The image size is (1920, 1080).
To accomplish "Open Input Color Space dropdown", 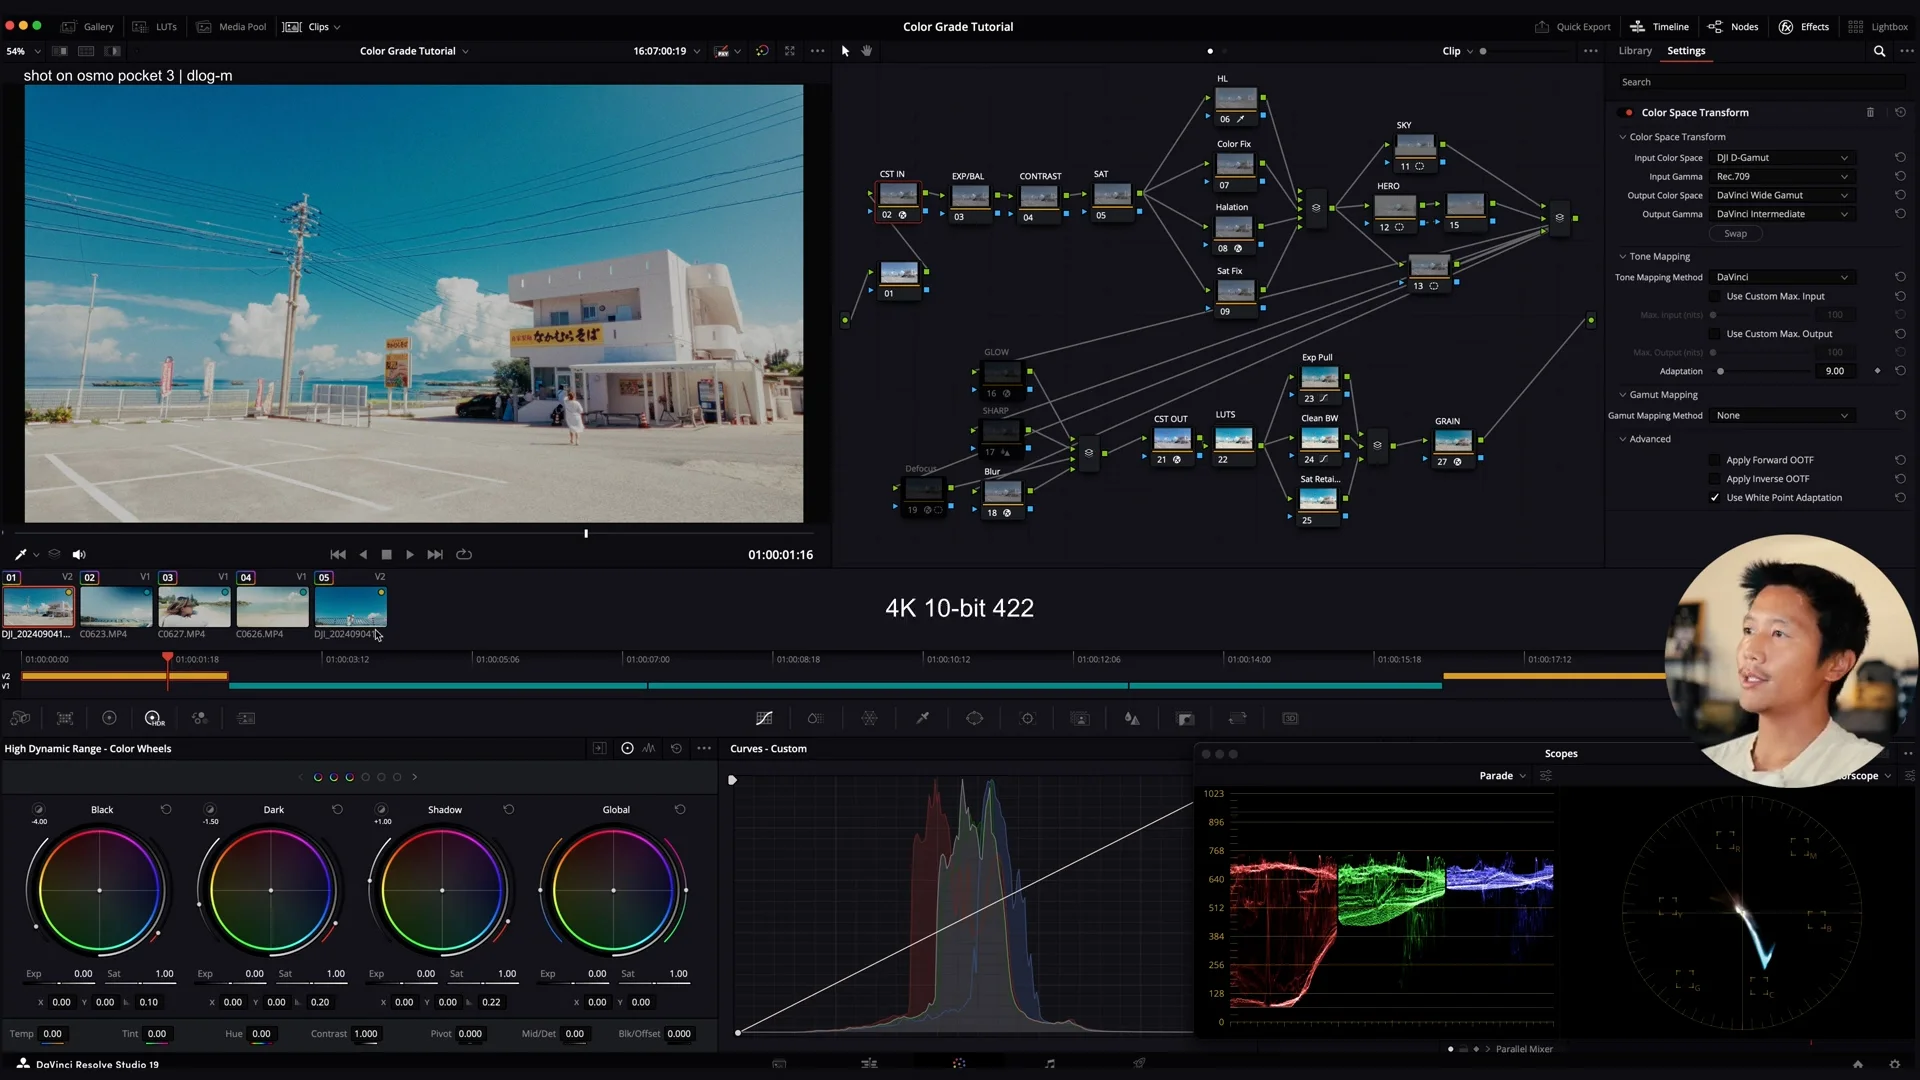I will pyautogui.click(x=1782, y=158).
